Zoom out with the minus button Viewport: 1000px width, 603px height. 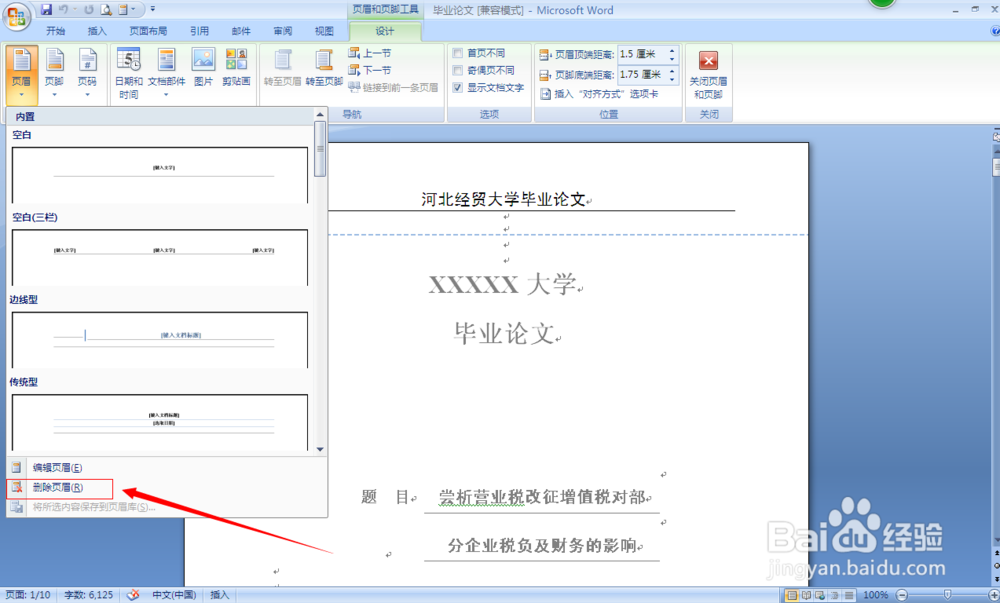(902, 595)
